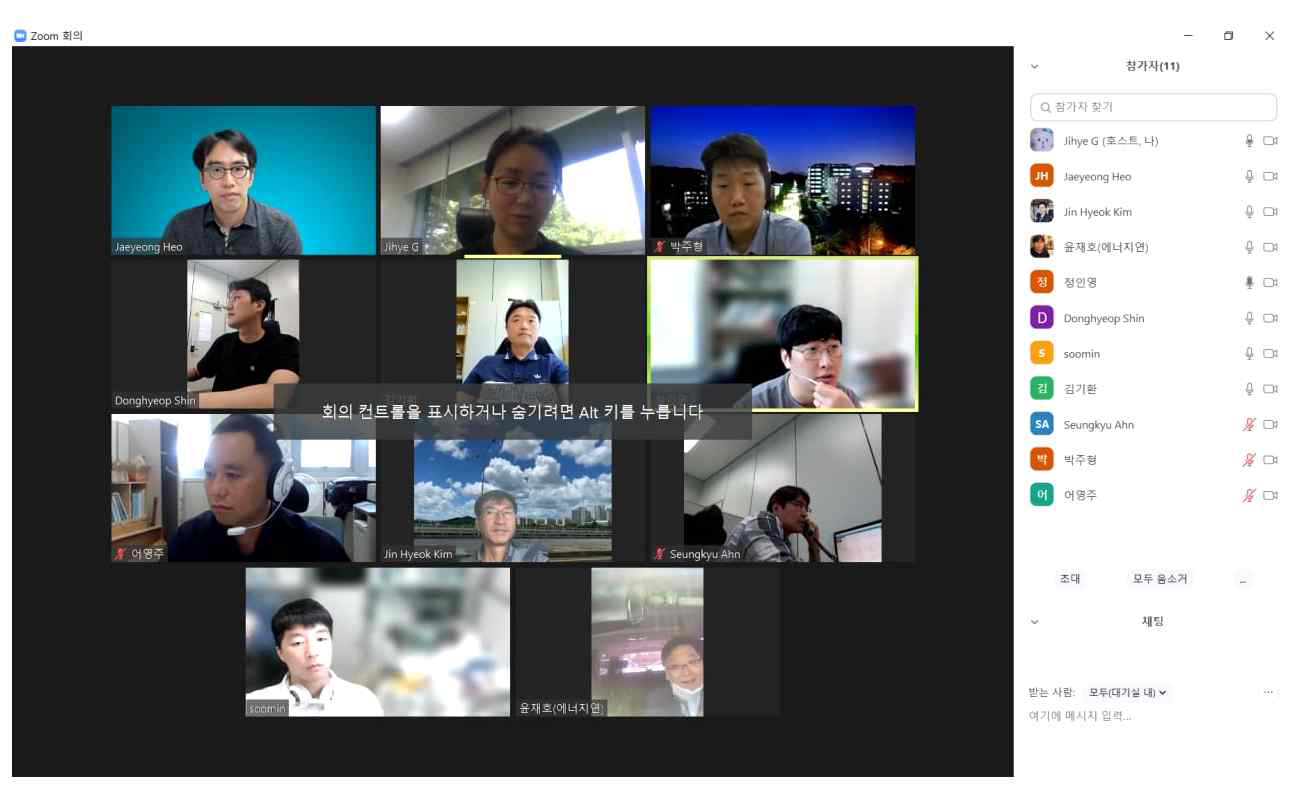
Task: Collapse the 채팅 panel chevron
Action: pyautogui.click(x=1035, y=621)
